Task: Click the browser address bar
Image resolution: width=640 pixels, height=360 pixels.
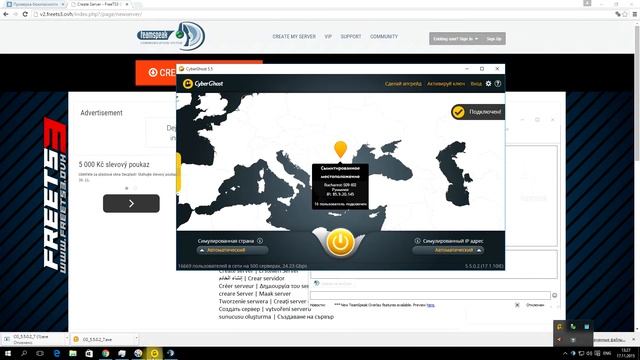Action: [x=322, y=14]
